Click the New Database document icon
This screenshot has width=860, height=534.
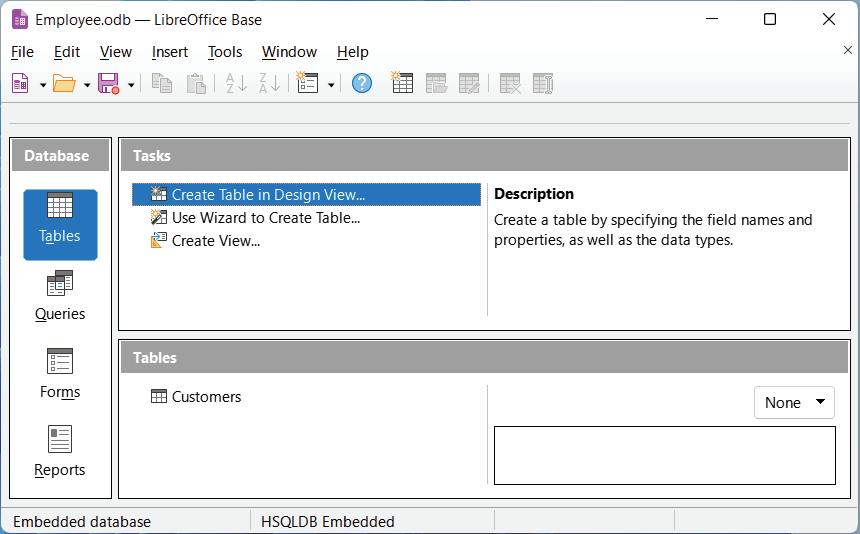(20, 84)
